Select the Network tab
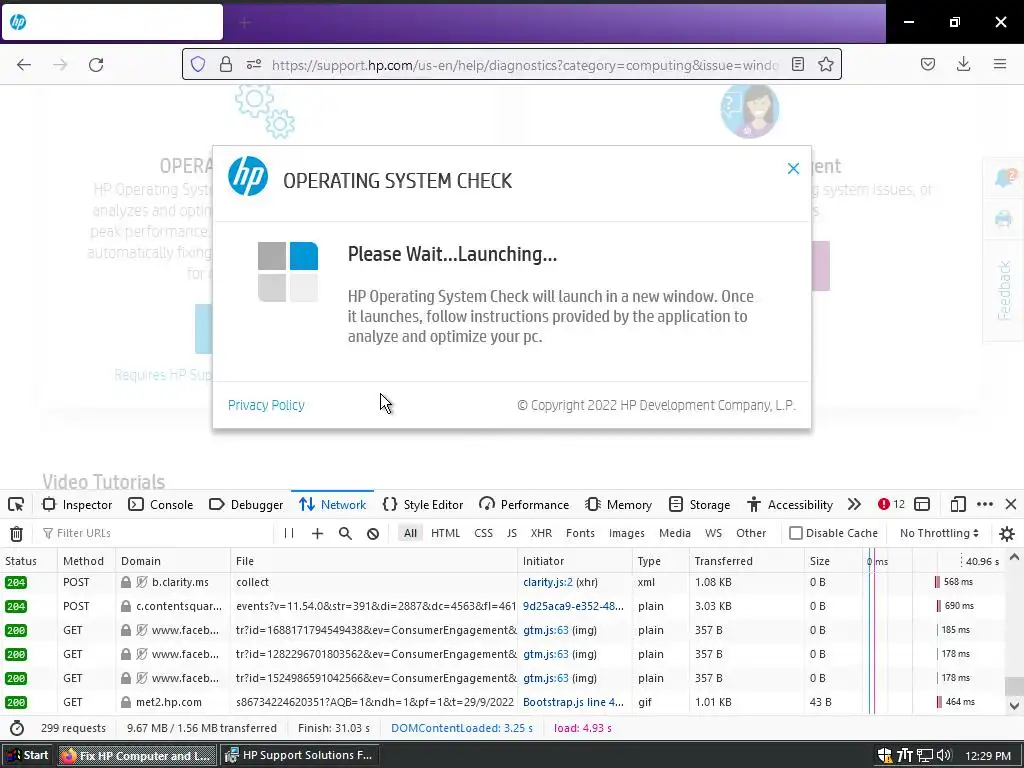This screenshot has width=1024, height=768. click(332, 504)
